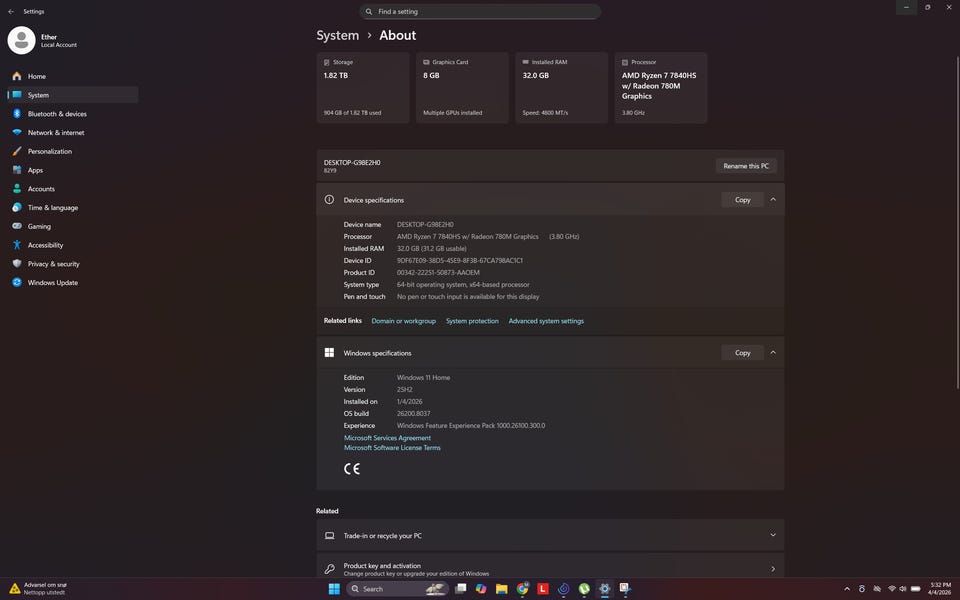The image size is (960, 600).
Task: Open the Snipping Tool taskbar icon
Action: pyautogui.click(x=625, y=589)
